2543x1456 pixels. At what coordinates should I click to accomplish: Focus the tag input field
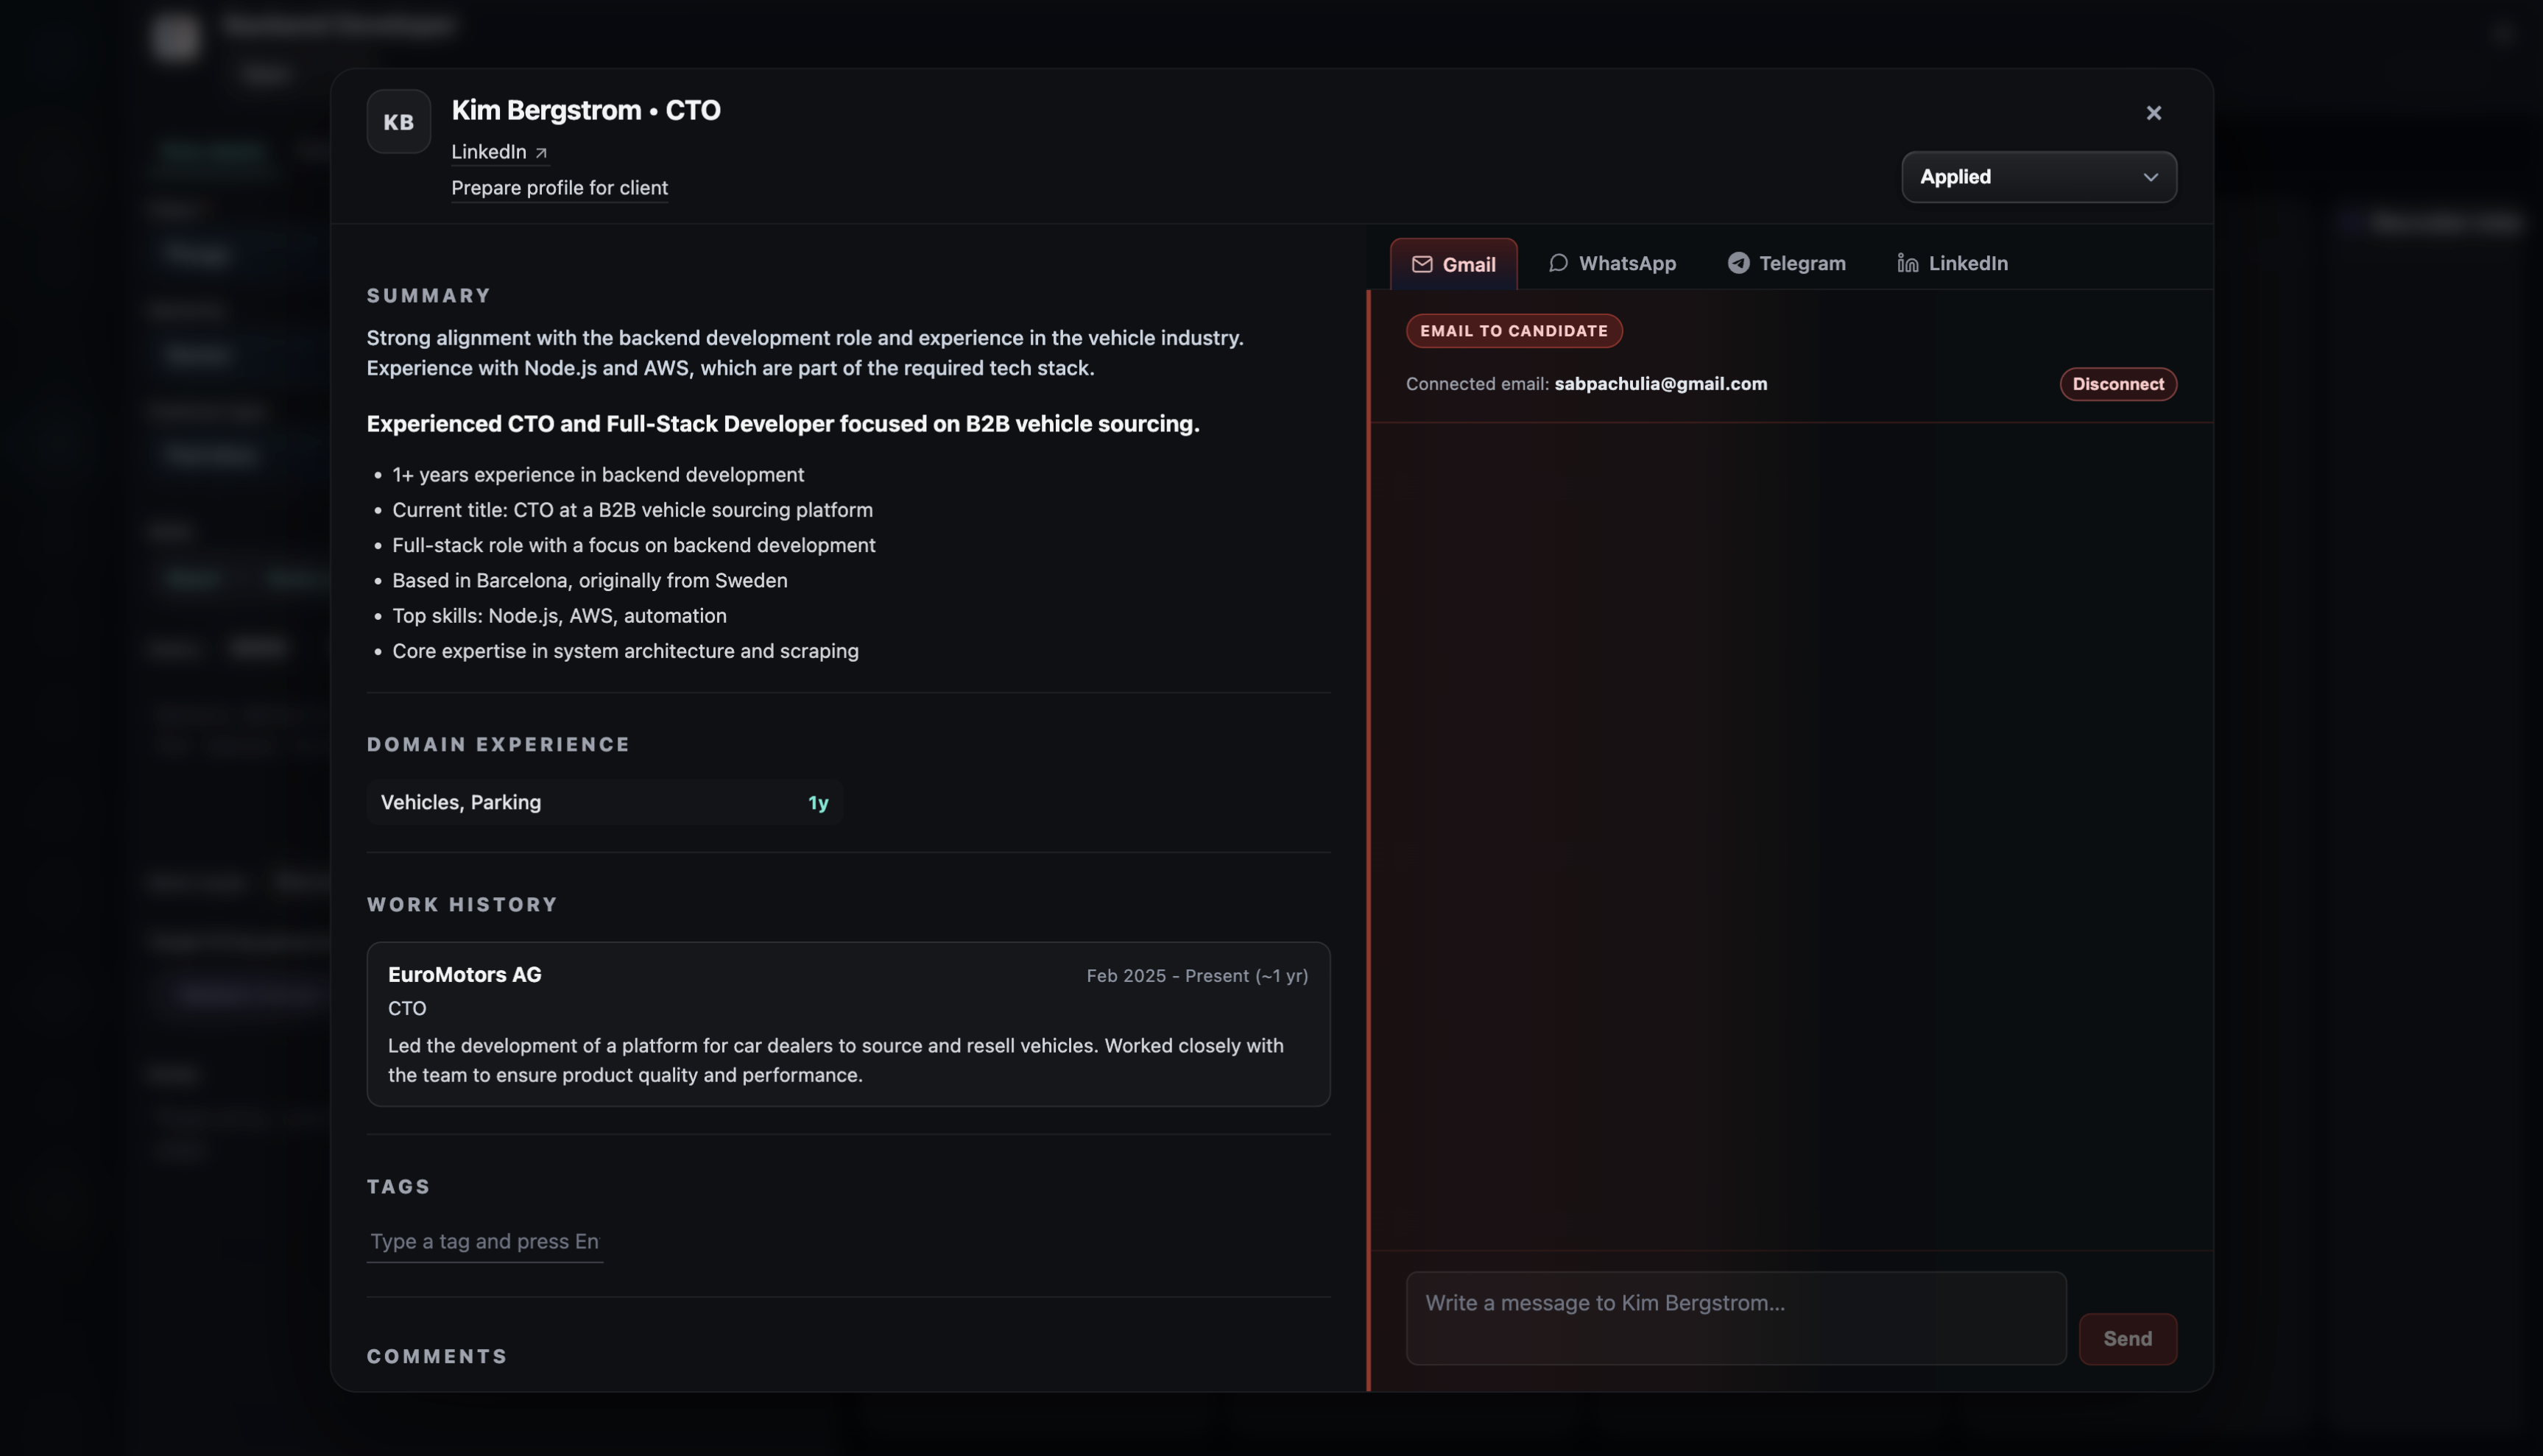(x=484, y=1241)
